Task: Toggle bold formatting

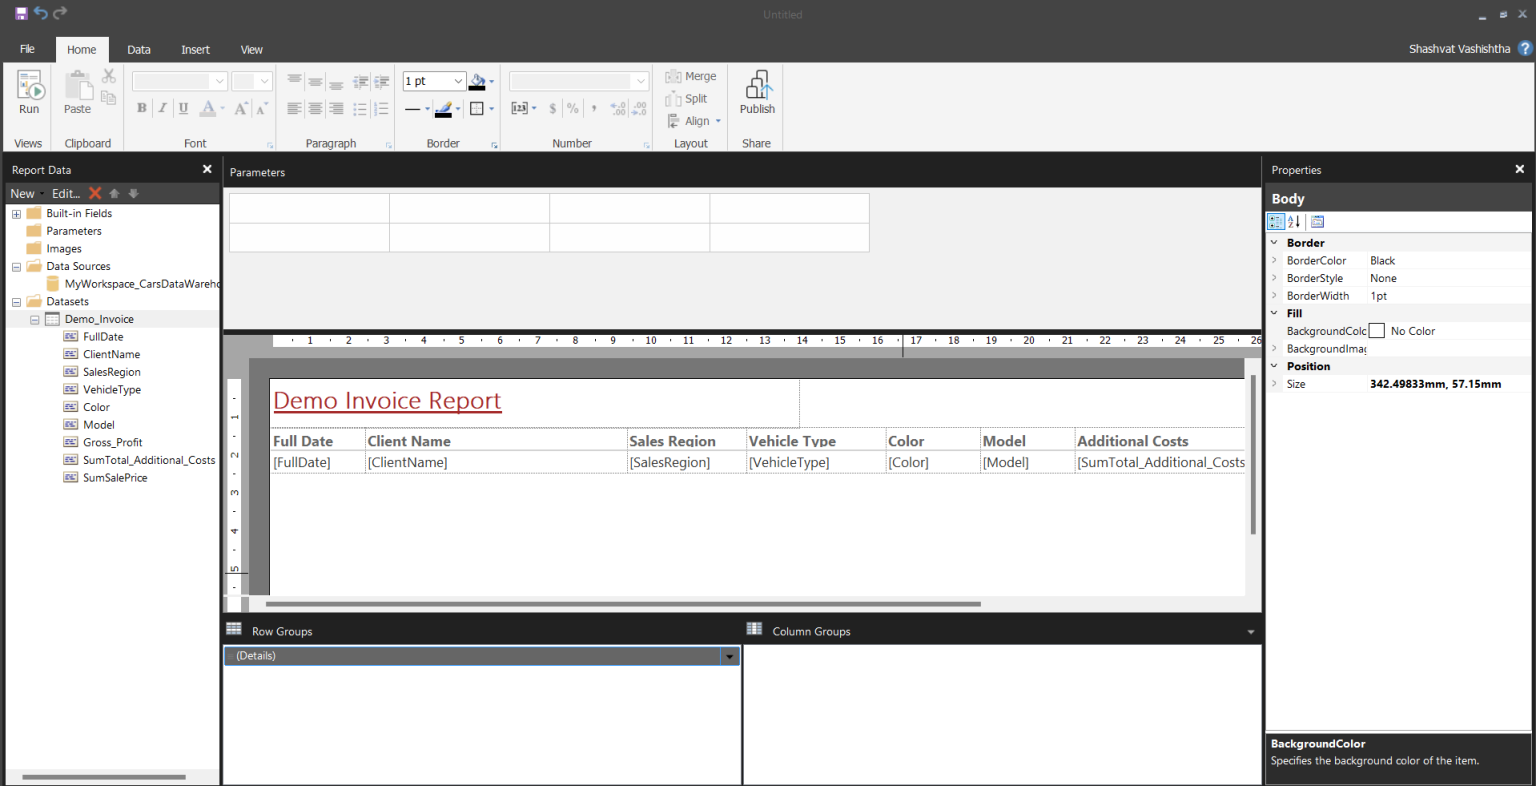Action: click(x=141, y=108)
